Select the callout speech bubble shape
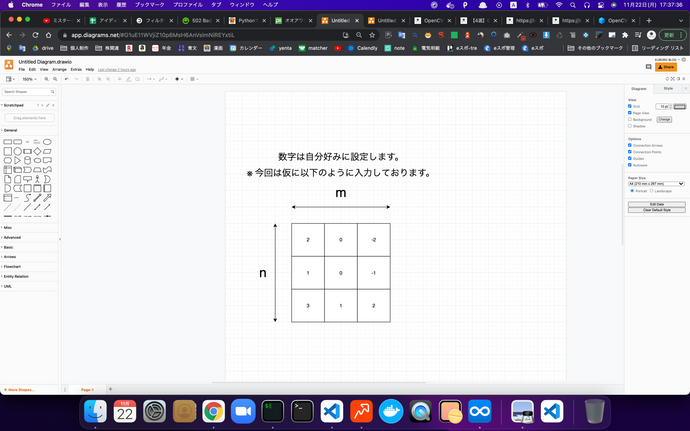This screenshot has width=690, height=431. point(27,179)
